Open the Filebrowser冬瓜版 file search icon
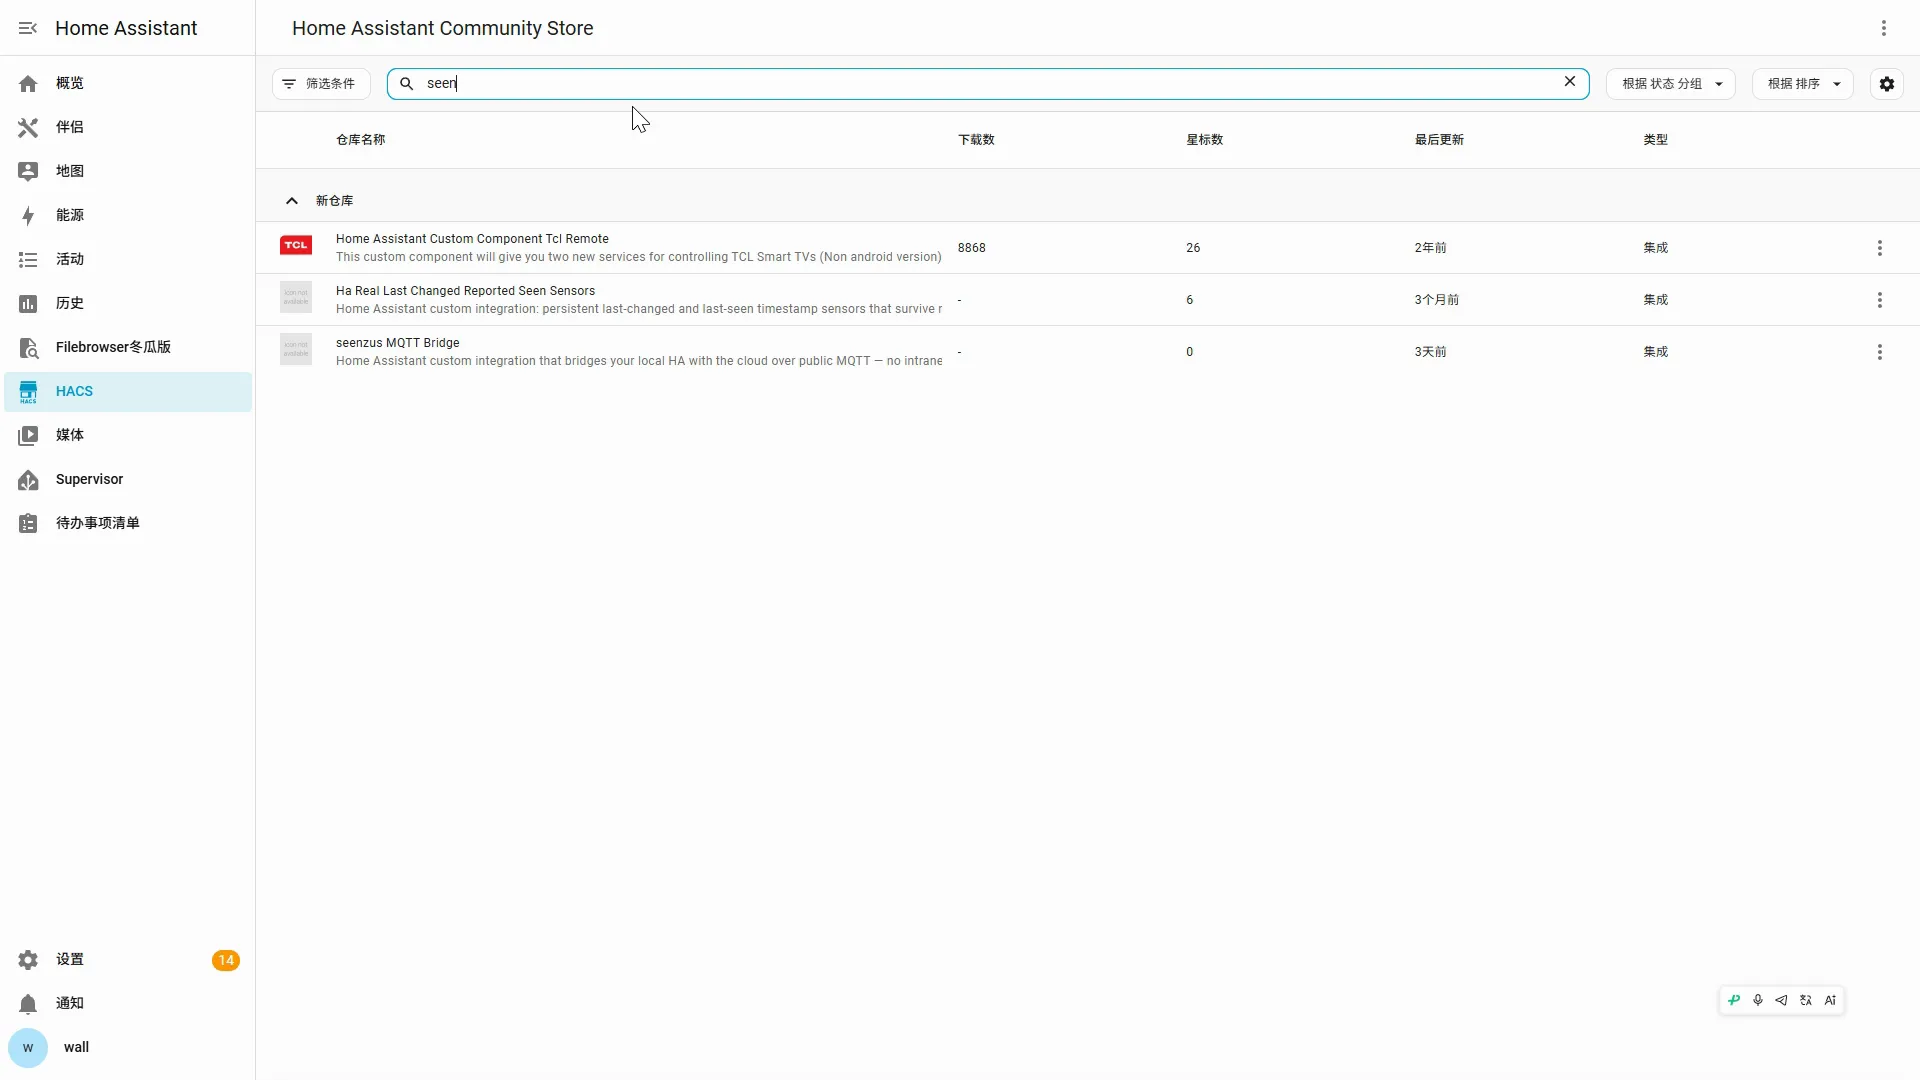Image resolution: width=1920 pixels, height=1080 pixels. [x=28, y=348]
